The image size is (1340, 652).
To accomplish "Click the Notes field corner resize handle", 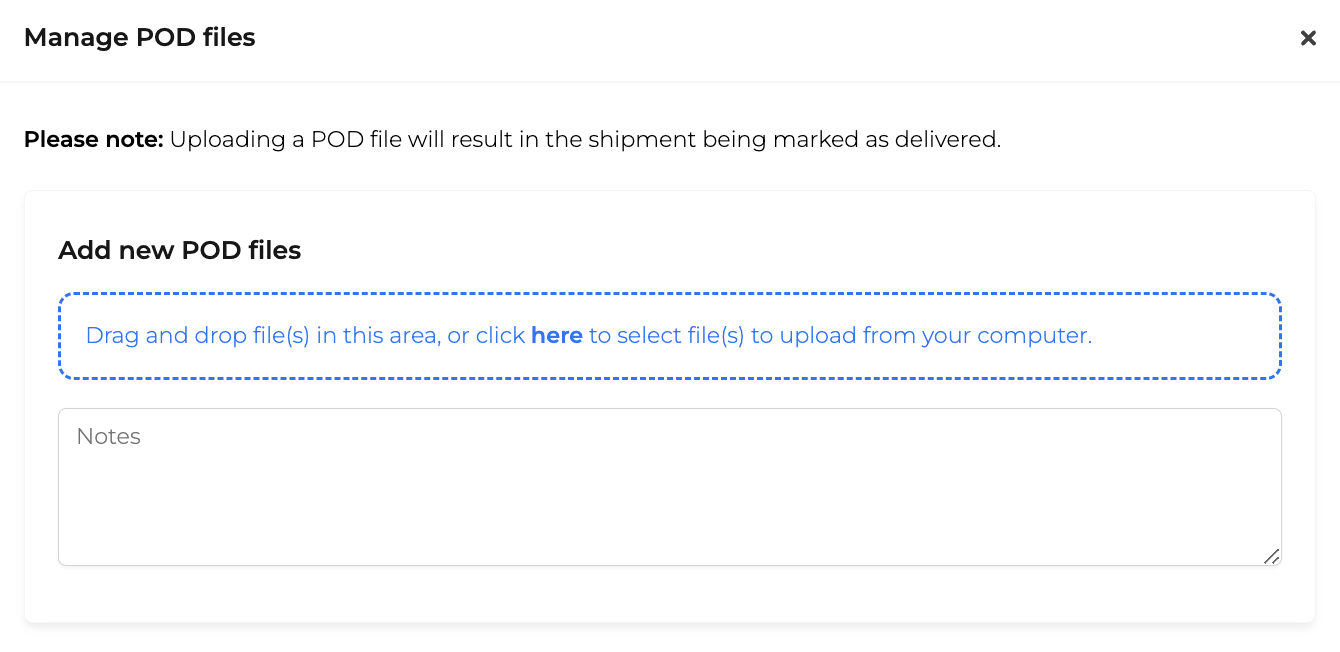I will coord(1271,556).
